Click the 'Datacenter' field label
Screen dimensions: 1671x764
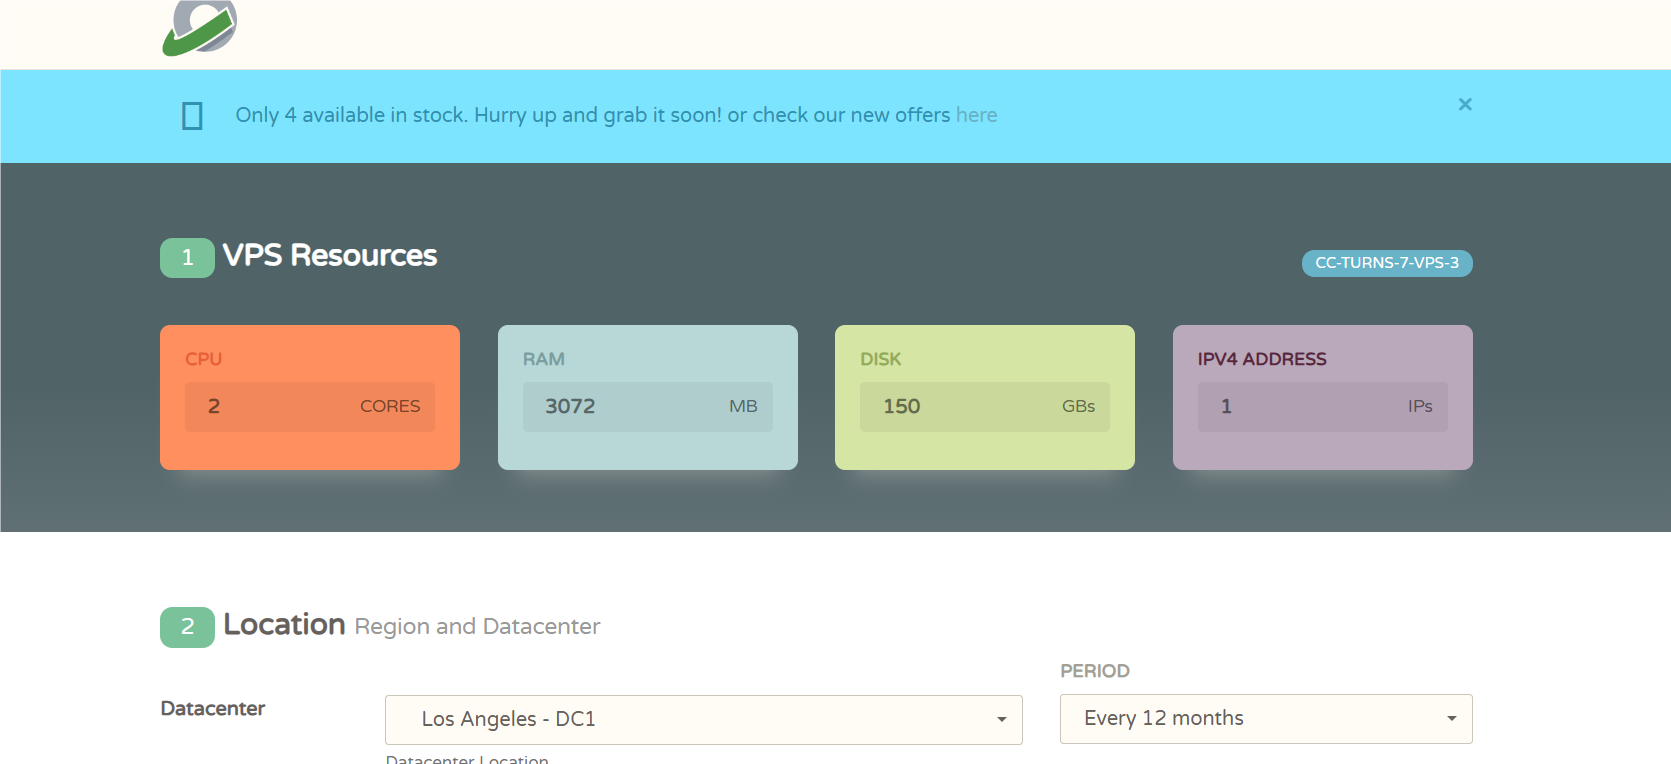(213, 709)
